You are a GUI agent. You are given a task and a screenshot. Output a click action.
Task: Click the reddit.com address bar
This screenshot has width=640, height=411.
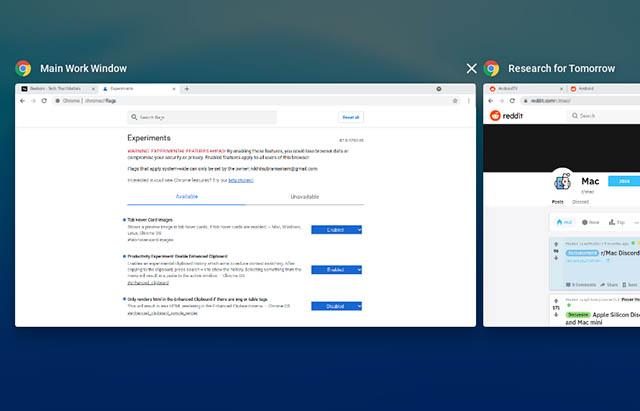(x=580, y=100)
